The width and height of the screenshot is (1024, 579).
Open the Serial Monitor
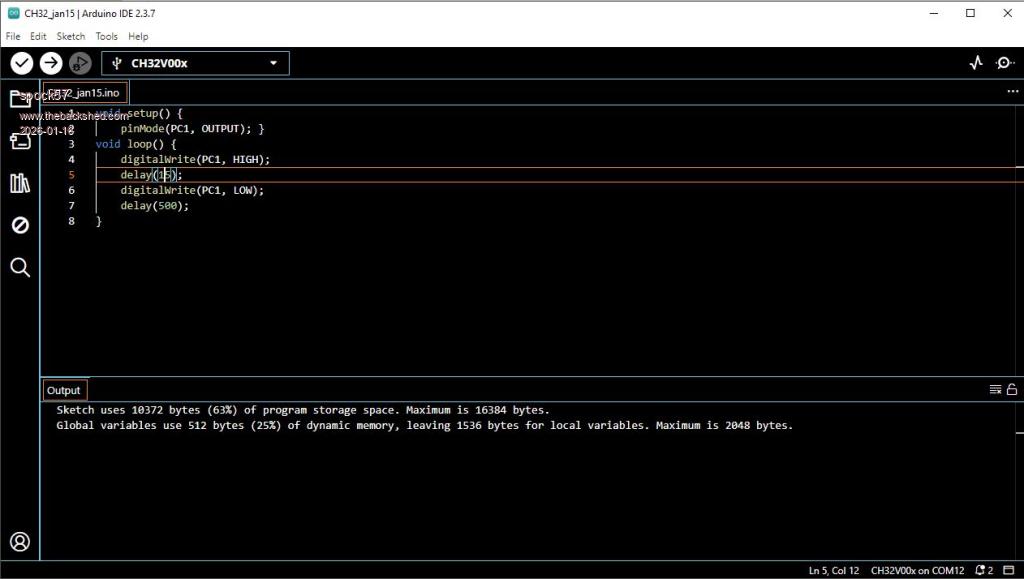click(1004, 63)
